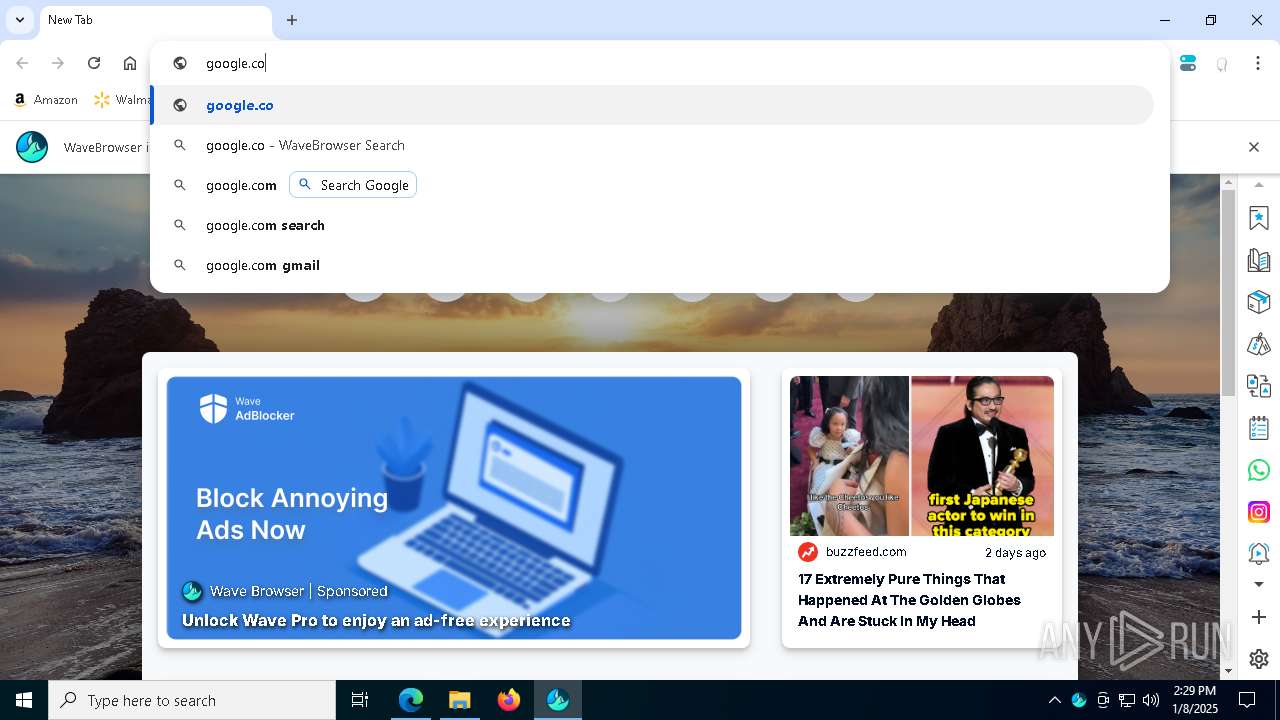Open the Windows Start menu
The image size is (1280, 720).
(x=24, y=700)
